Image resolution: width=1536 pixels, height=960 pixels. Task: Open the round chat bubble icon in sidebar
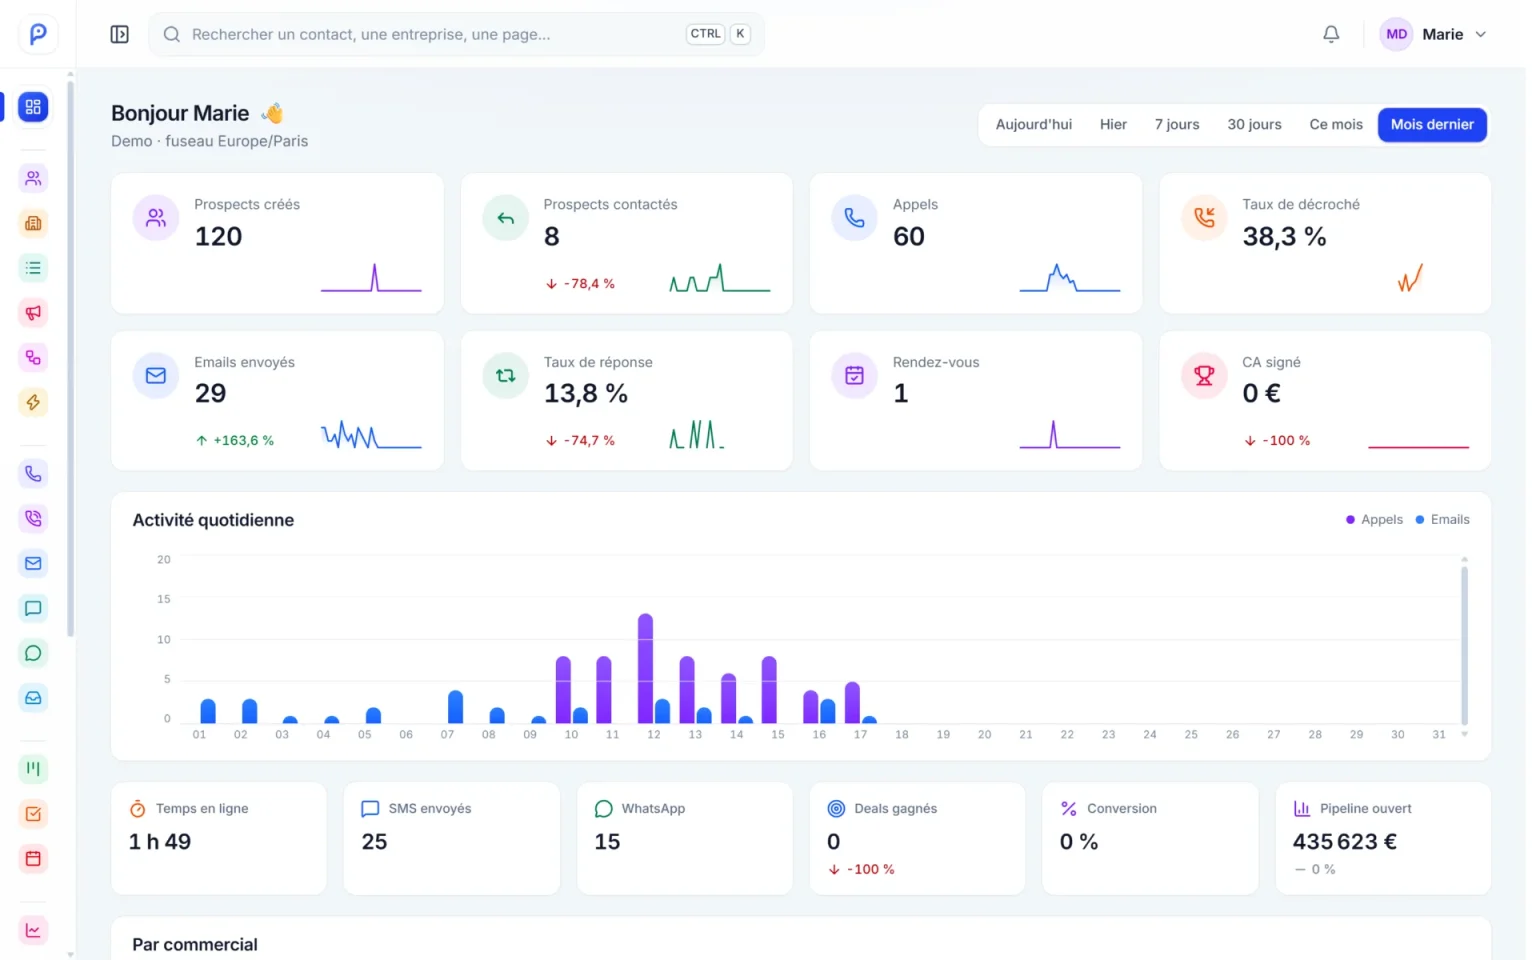coord(33,653)
